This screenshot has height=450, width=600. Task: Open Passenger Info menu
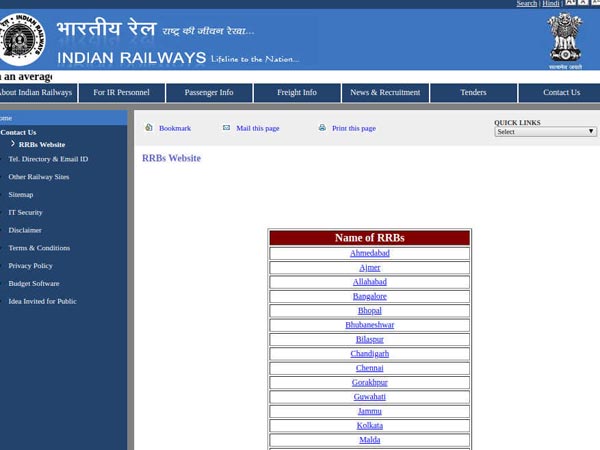(x=209, y=93)
